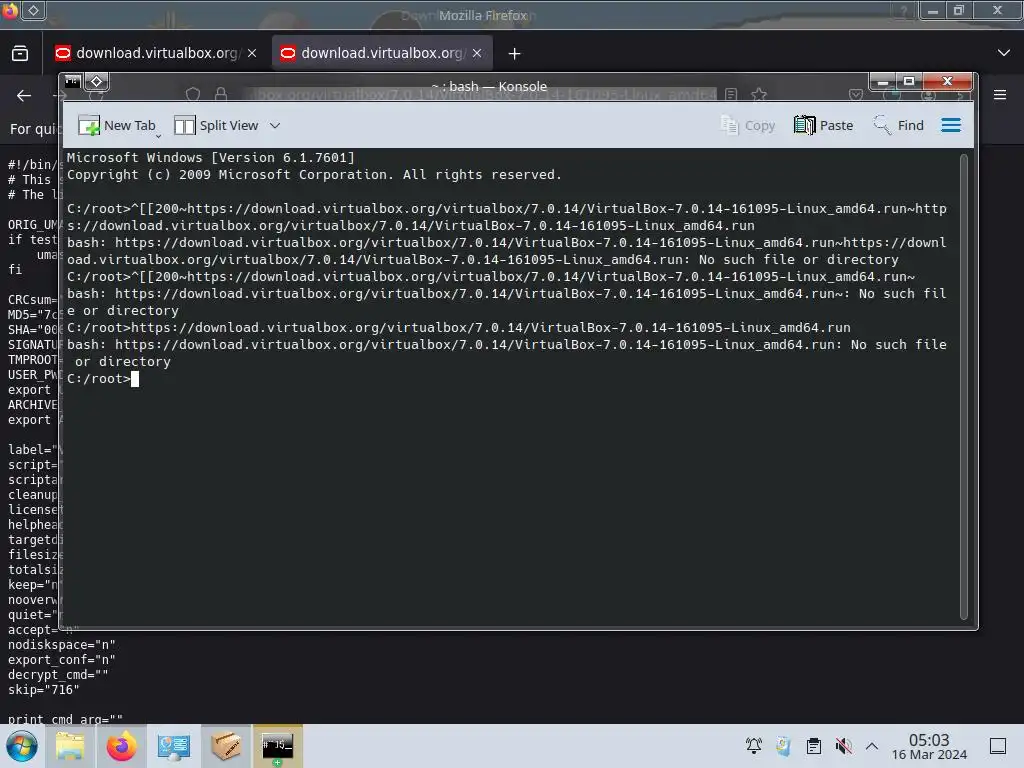Open the Start menu

pos(22,746)
